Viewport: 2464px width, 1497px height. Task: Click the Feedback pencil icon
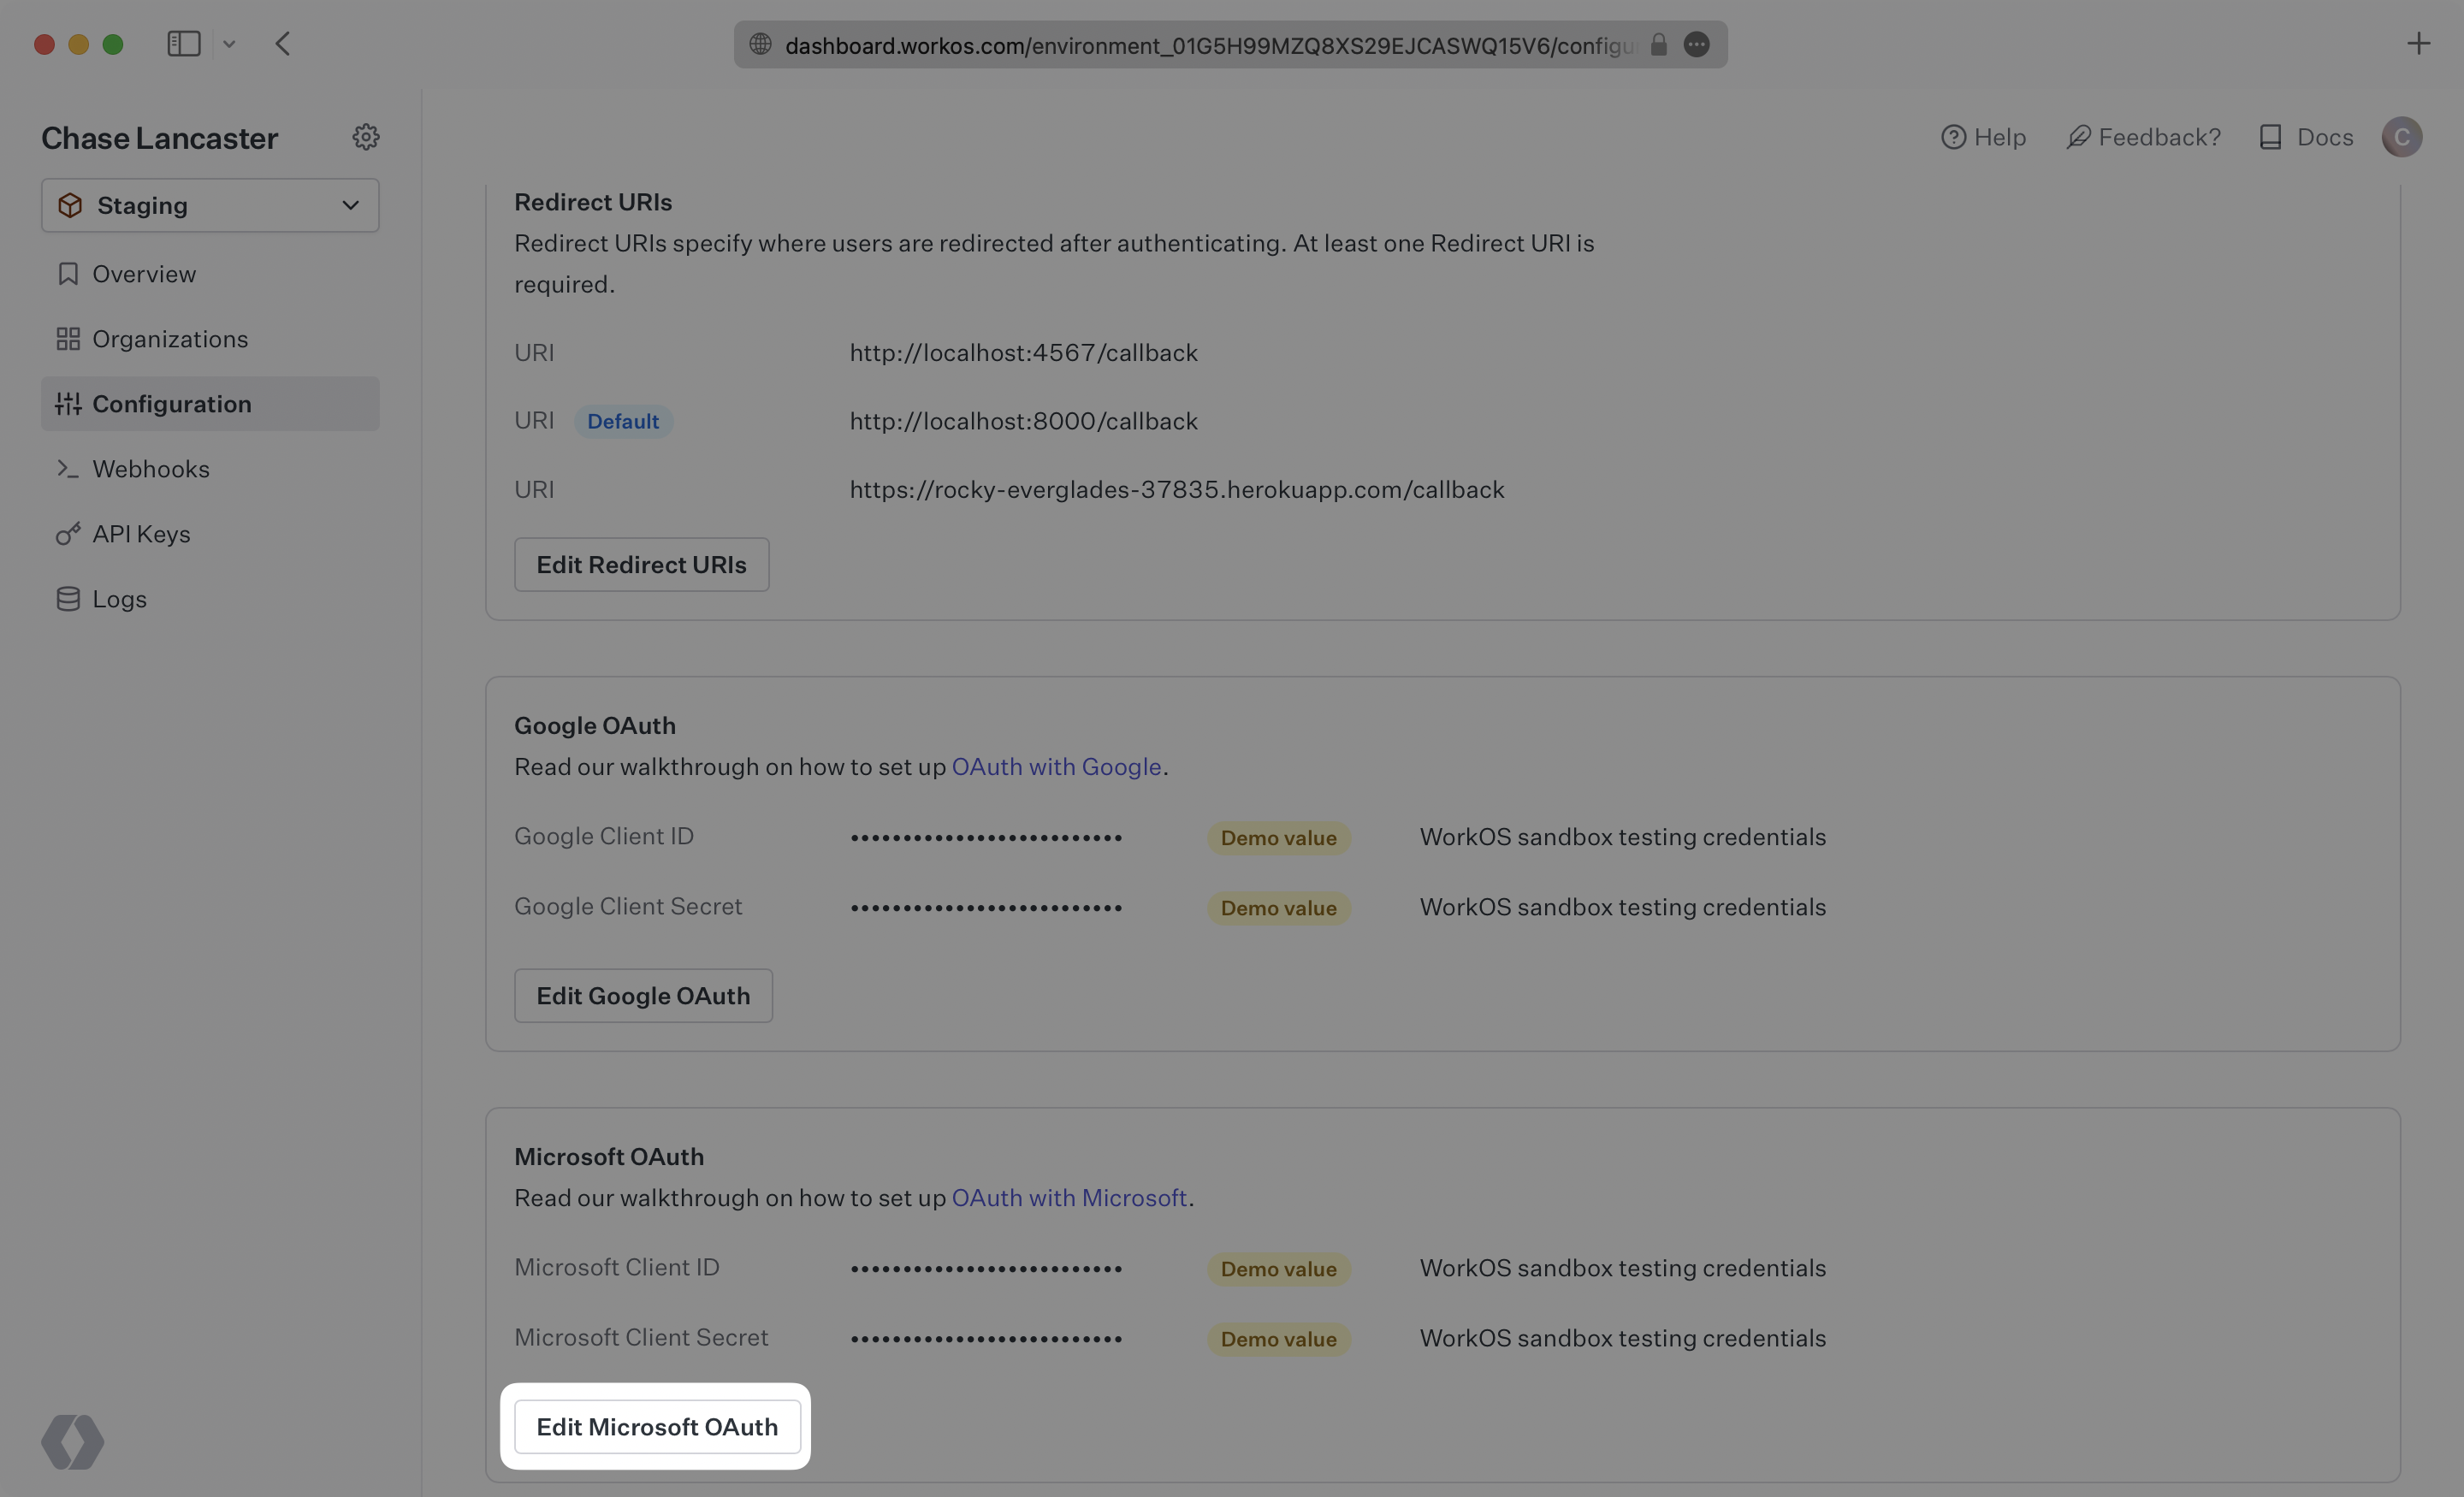point(2079,137)
